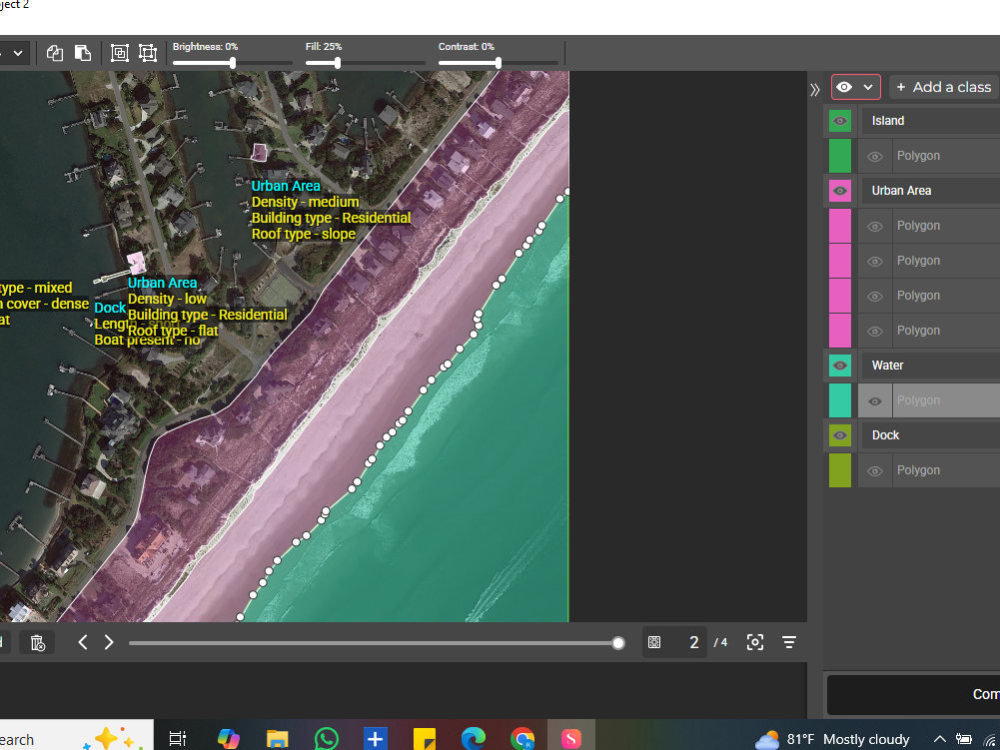Hide the first Urban Area Polygon

coord(875,226)
